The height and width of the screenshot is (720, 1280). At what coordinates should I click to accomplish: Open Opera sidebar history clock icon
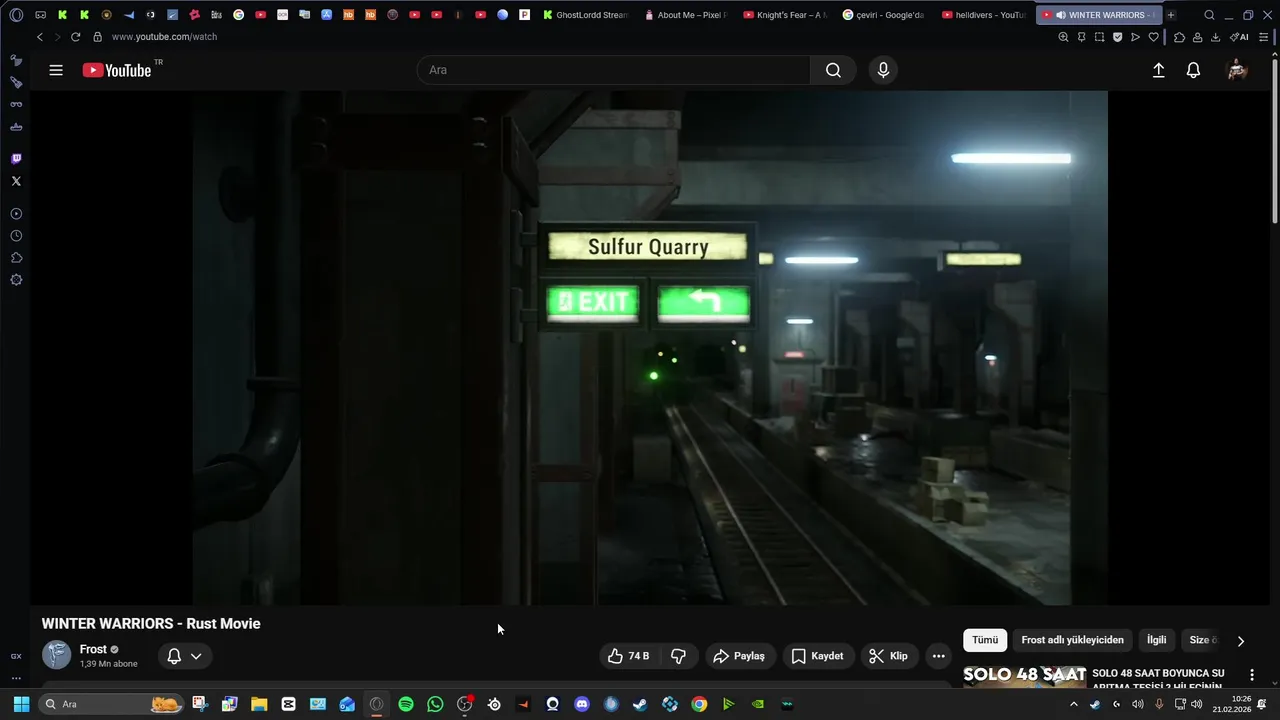click(x=16, y=236)
